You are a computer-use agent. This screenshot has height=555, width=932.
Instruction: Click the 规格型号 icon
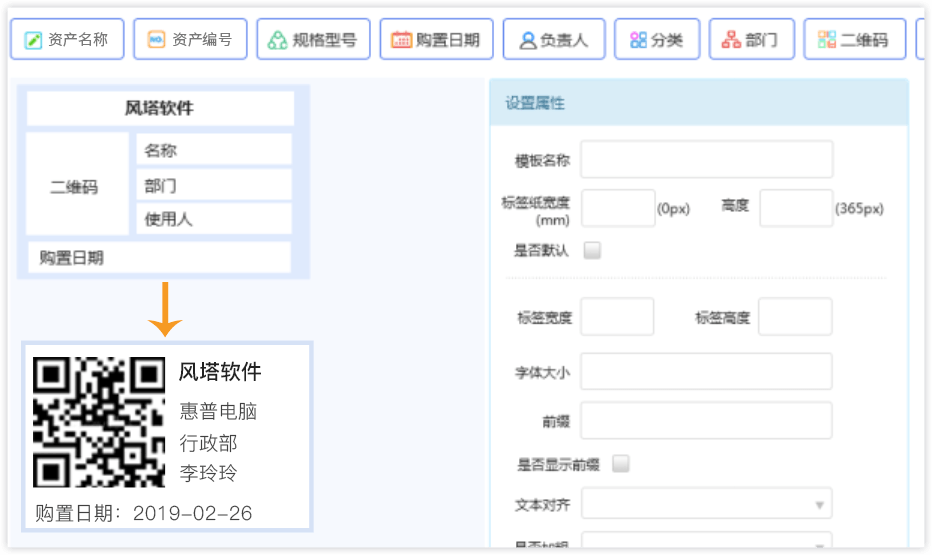[x=278, y=40]
